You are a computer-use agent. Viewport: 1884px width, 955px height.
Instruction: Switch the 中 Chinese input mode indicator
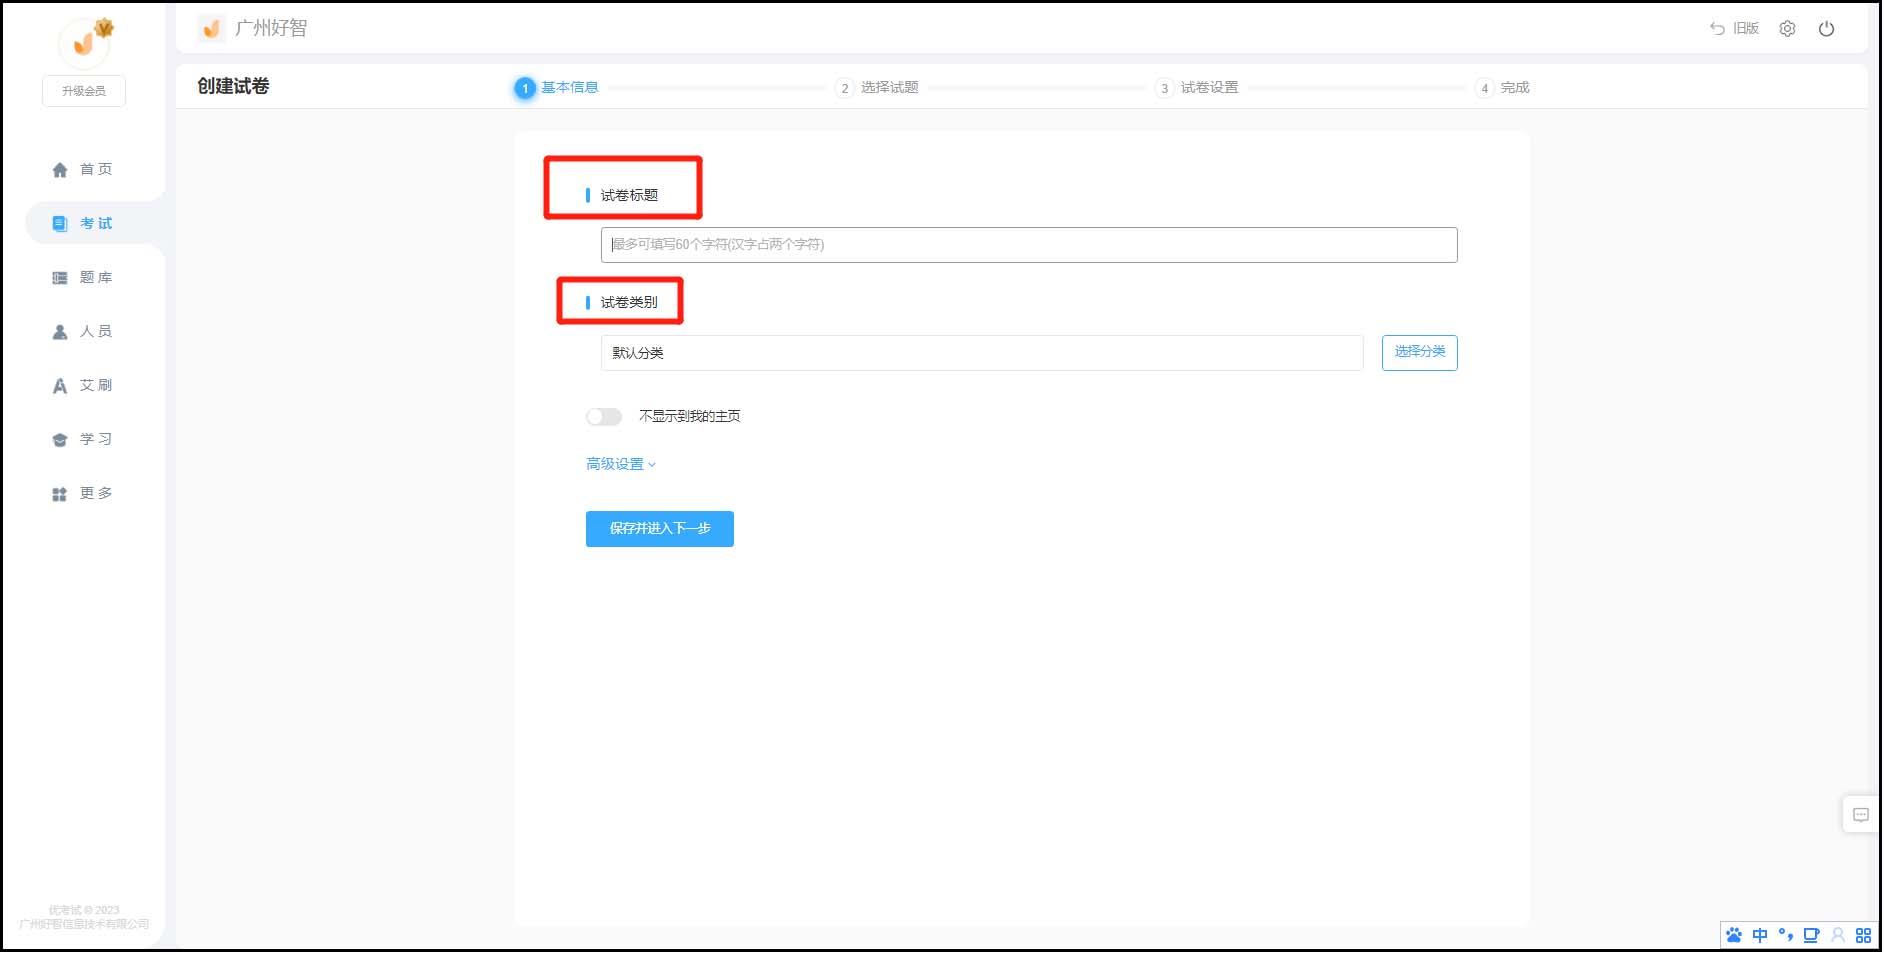pyautogui.click(x=1760, y=936)
